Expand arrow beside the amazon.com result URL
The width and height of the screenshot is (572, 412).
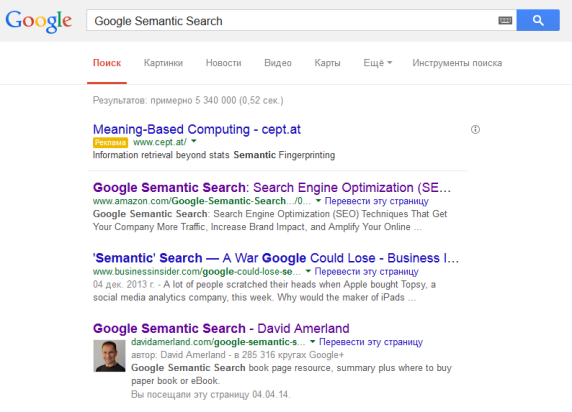tap(318, 200)
